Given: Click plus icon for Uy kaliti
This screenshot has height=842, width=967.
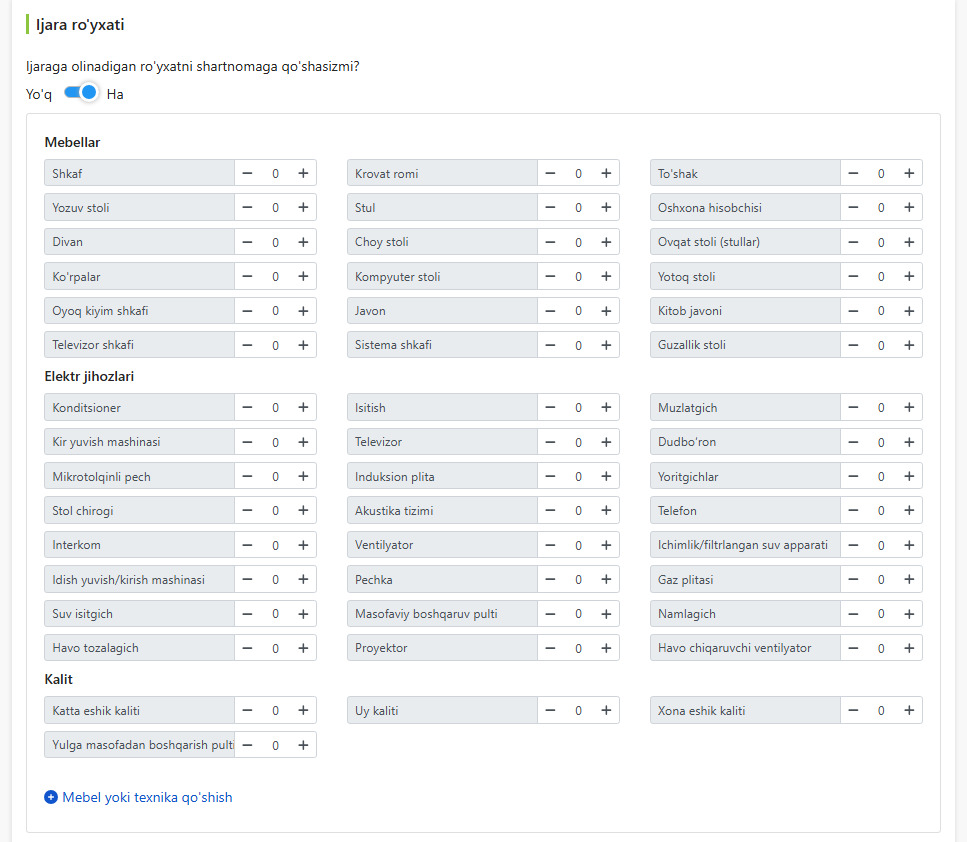Looking at the screenshot, I should [606, 711].
